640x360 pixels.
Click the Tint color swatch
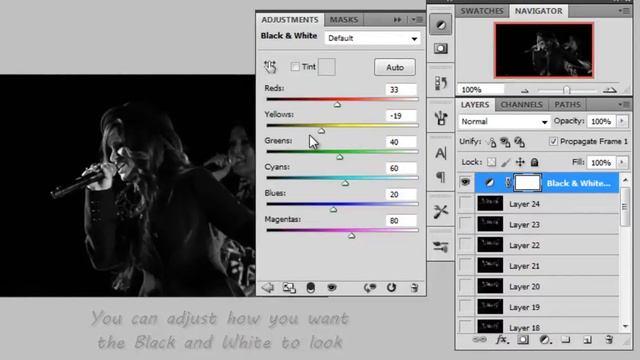pos(327,67)
